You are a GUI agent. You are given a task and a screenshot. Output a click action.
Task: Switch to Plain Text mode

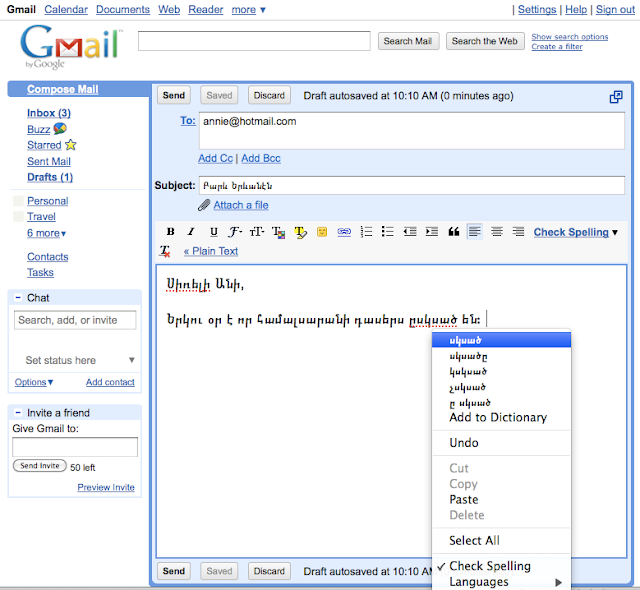tap(211, 251)
